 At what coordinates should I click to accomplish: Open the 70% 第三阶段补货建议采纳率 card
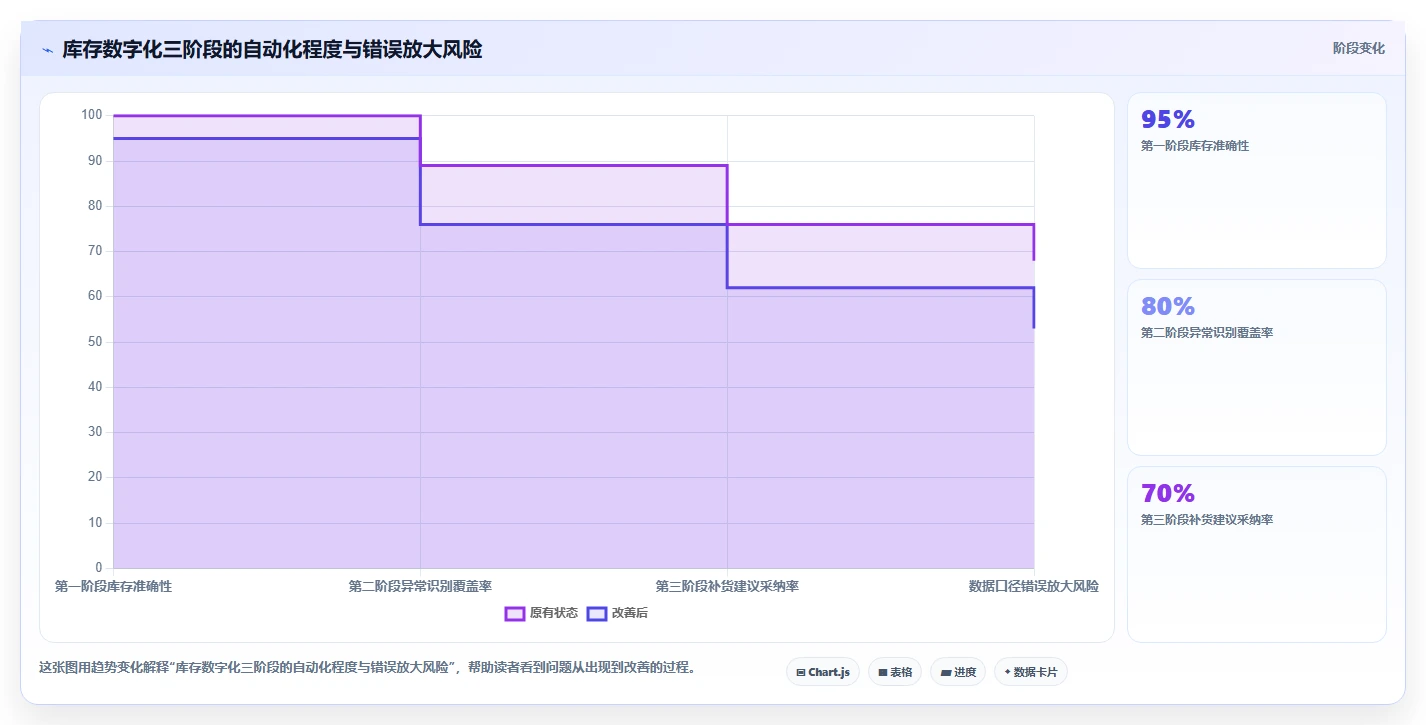coord(1257,554)
